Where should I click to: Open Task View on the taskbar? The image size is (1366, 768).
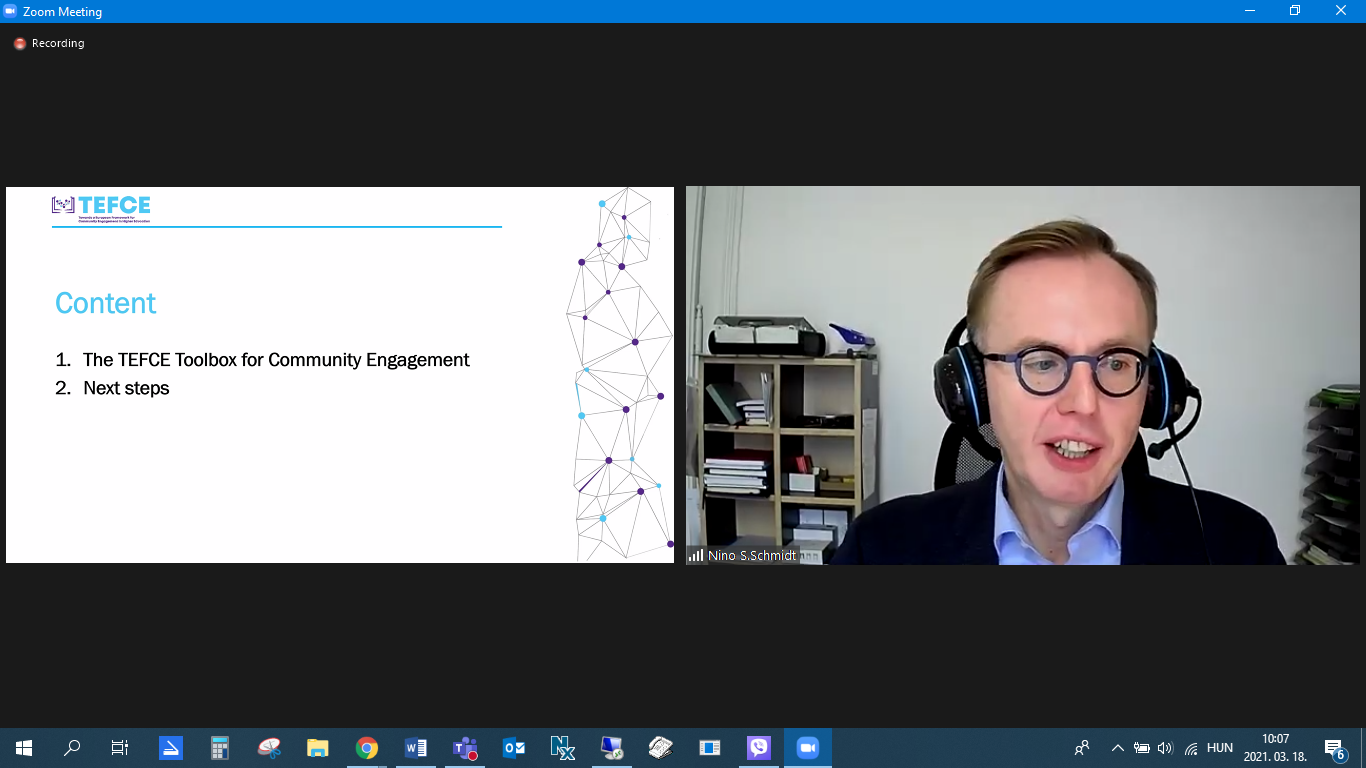pos(120,748)
